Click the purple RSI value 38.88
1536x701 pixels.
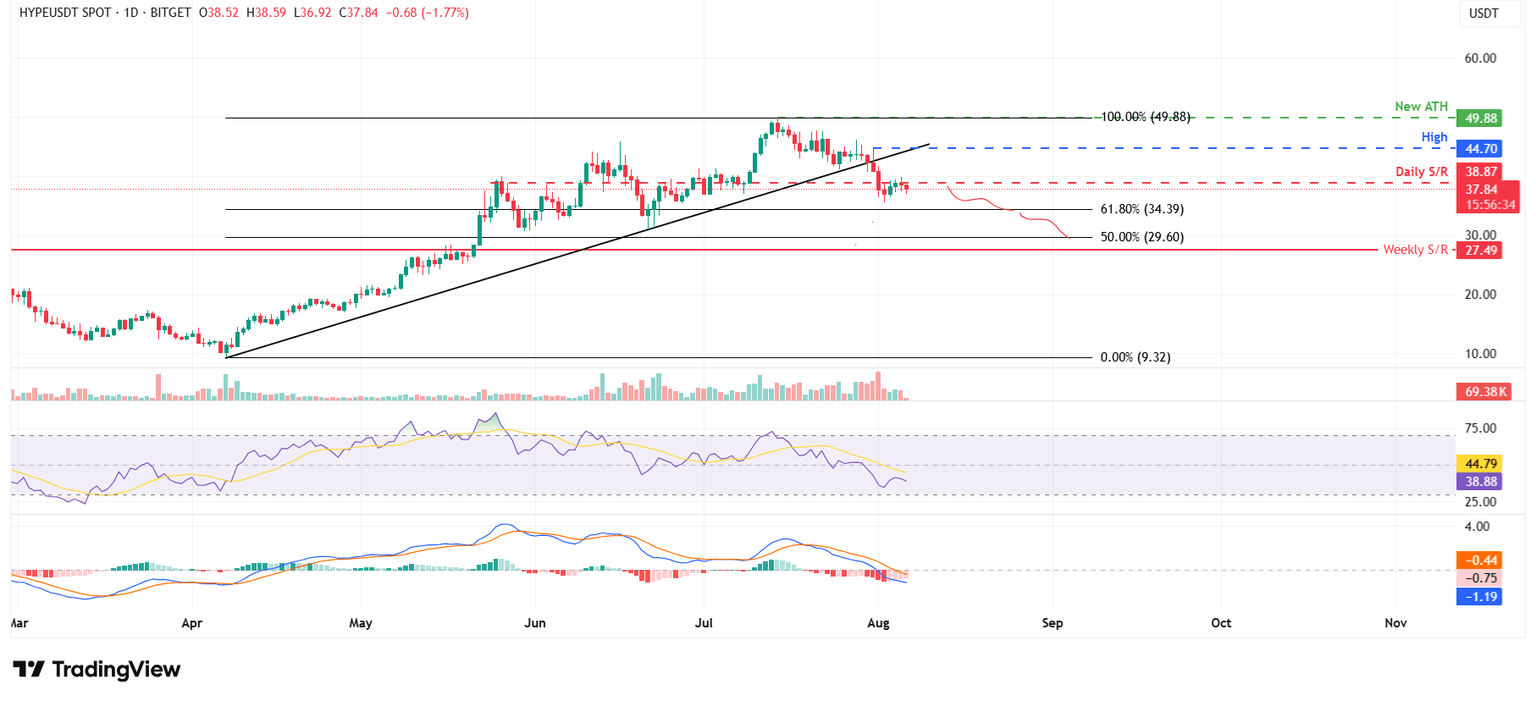1480,481
